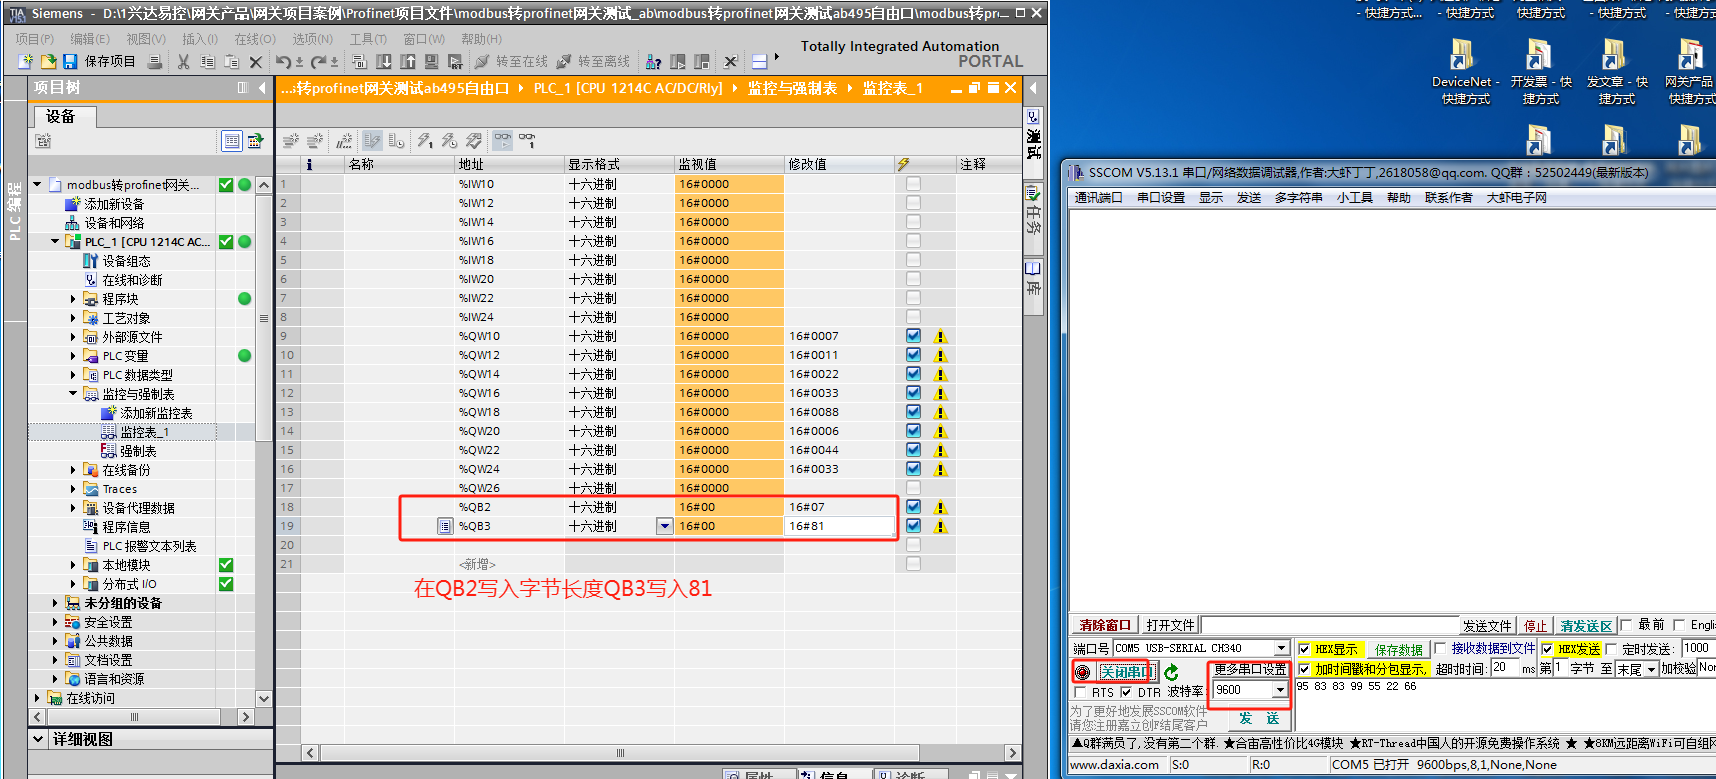Click the Upload from device icon
Screen dimensions: 1716x779
pyautogui.click(x=408, y=62)
